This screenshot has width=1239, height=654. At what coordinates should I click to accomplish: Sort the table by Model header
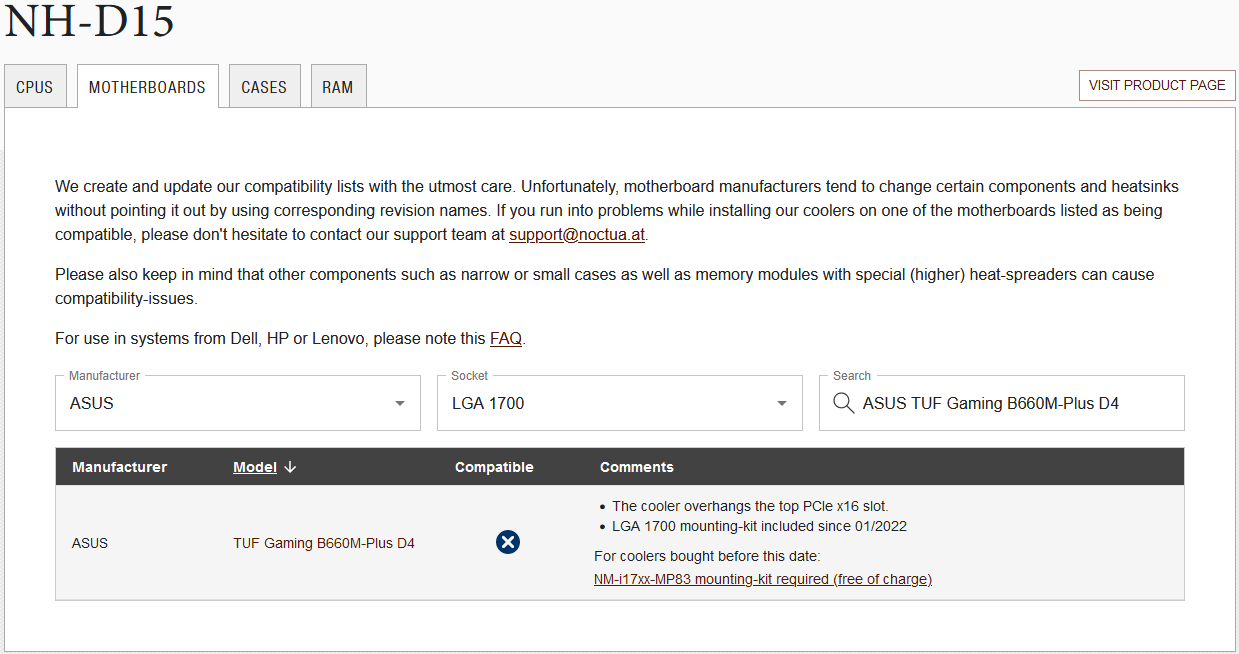tap(254, 467)
